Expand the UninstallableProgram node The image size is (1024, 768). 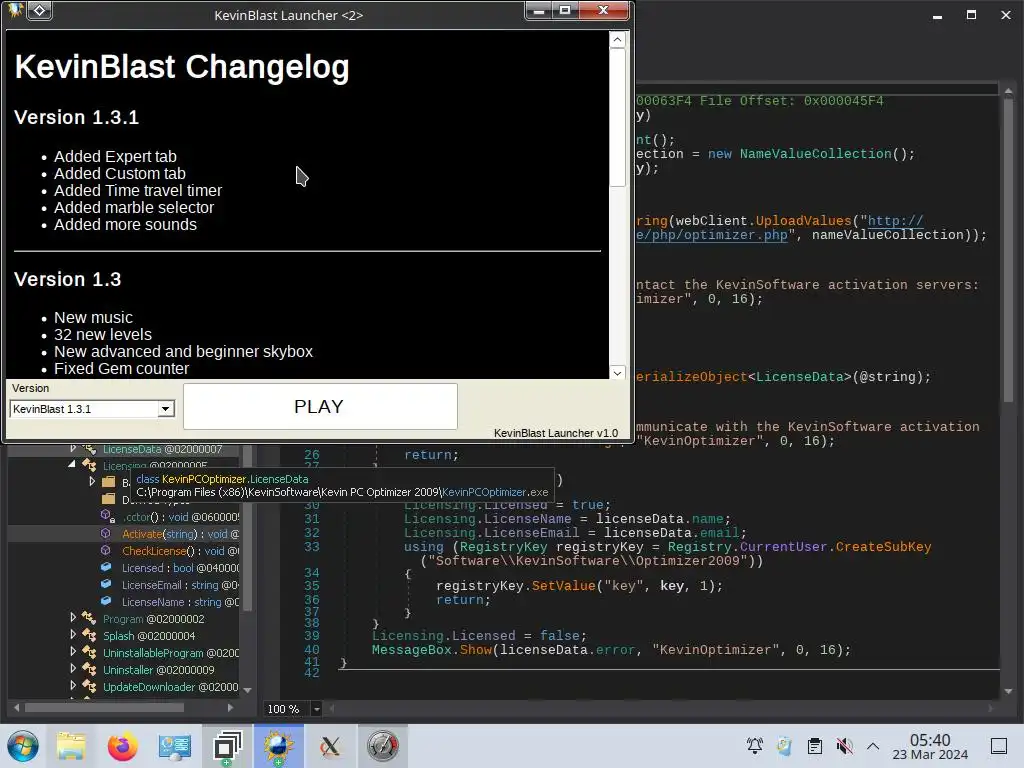[x=73, y=651]
